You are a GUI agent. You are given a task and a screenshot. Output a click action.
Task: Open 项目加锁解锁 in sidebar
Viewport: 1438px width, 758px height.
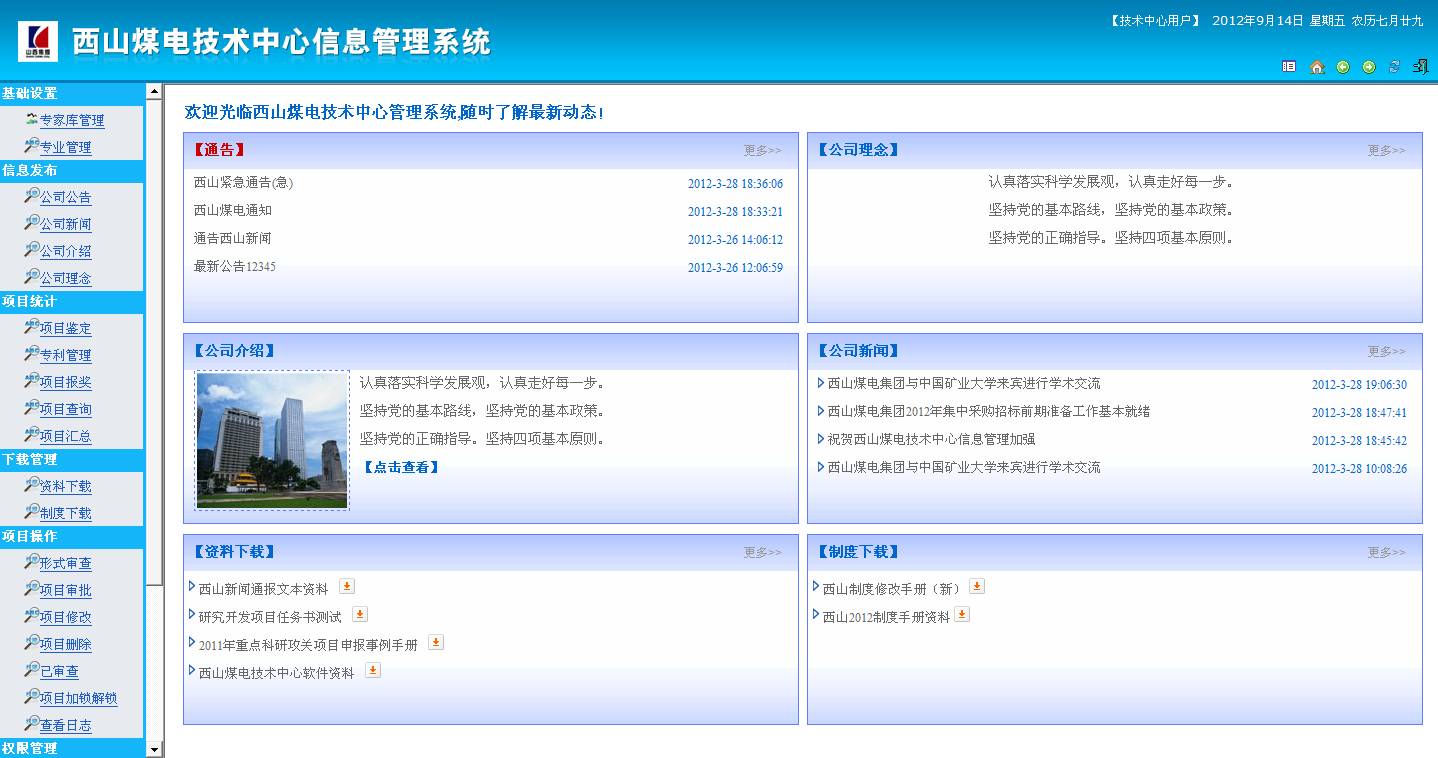[78, 699]
